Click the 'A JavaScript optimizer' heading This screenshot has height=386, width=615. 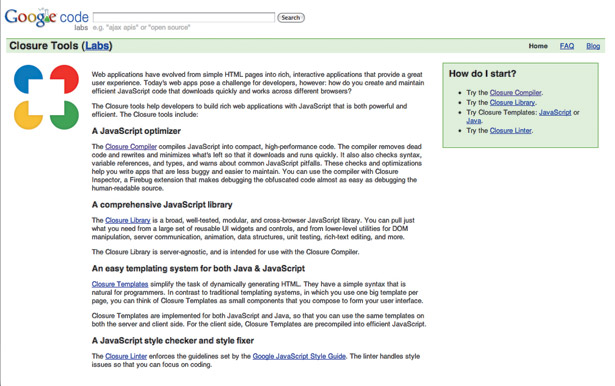[136, 131]
